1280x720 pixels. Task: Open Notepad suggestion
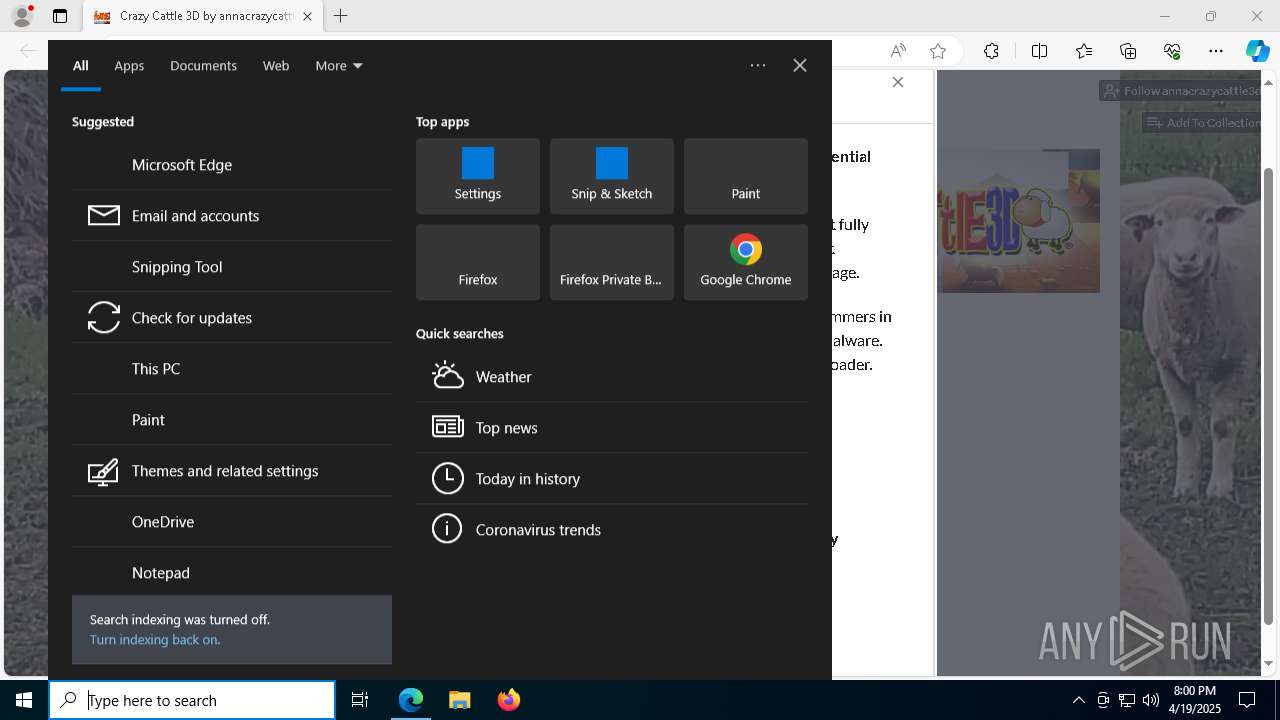(x=231, y=572)
